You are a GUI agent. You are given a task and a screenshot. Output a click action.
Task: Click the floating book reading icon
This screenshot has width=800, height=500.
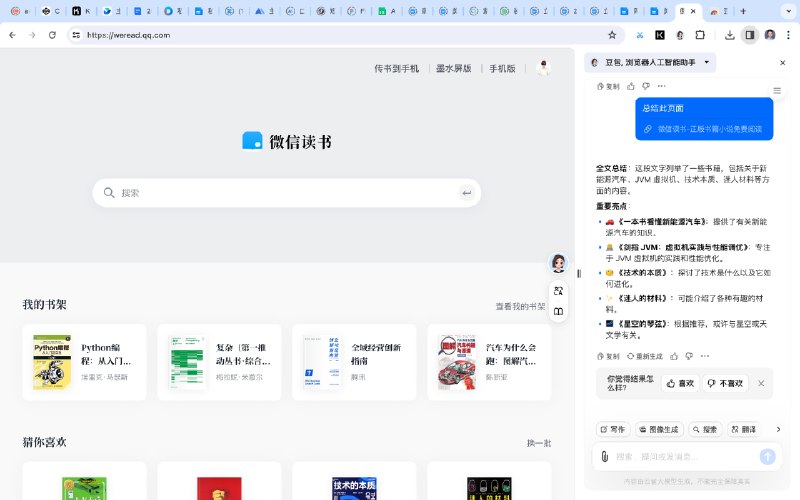pyautogui.click(x=558, y=311)
